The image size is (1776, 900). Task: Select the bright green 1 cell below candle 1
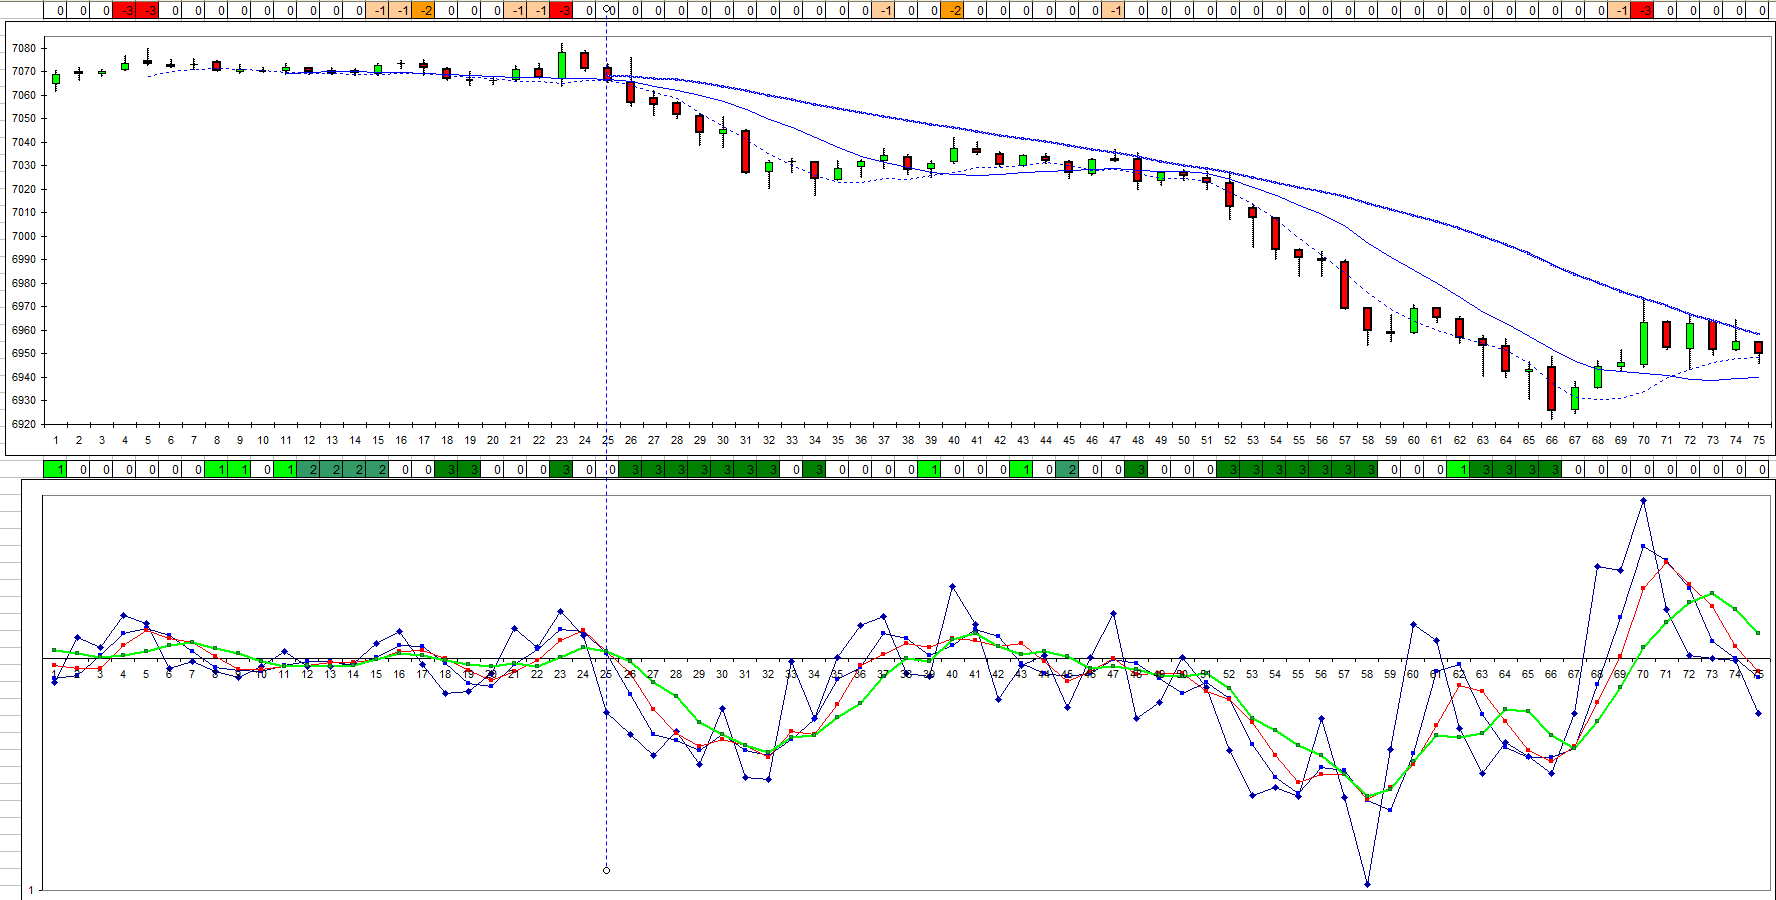coord(56,469)
